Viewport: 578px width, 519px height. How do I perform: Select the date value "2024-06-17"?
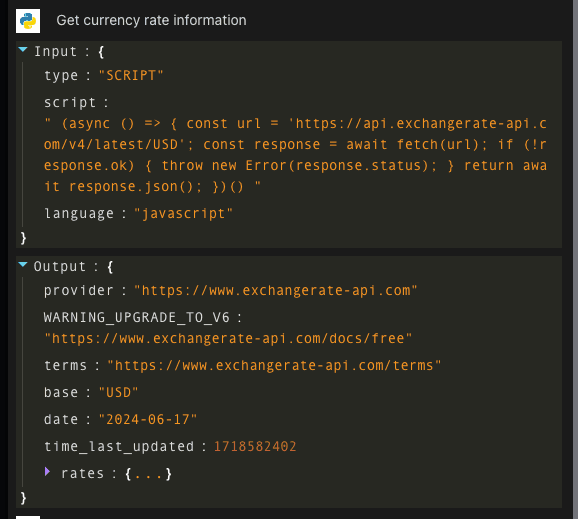148,419
